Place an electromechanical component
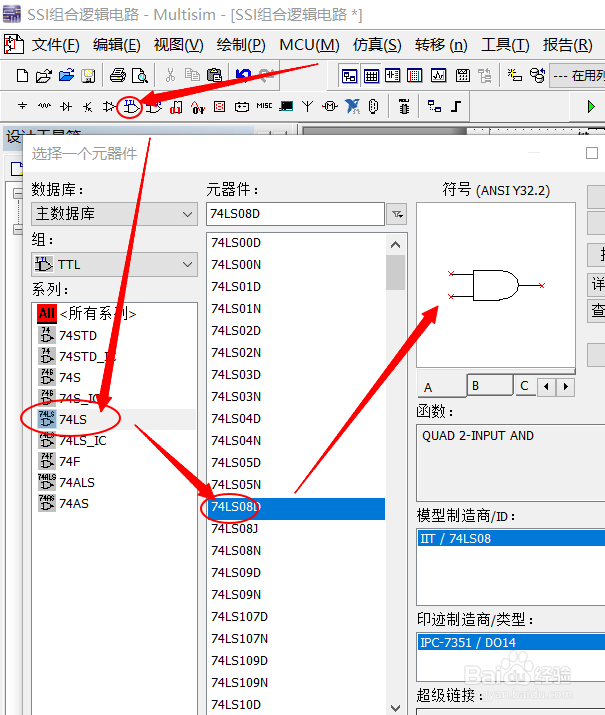Image resolution: width=605 pixels, height=715 pixels. click(x=330, y=107)
